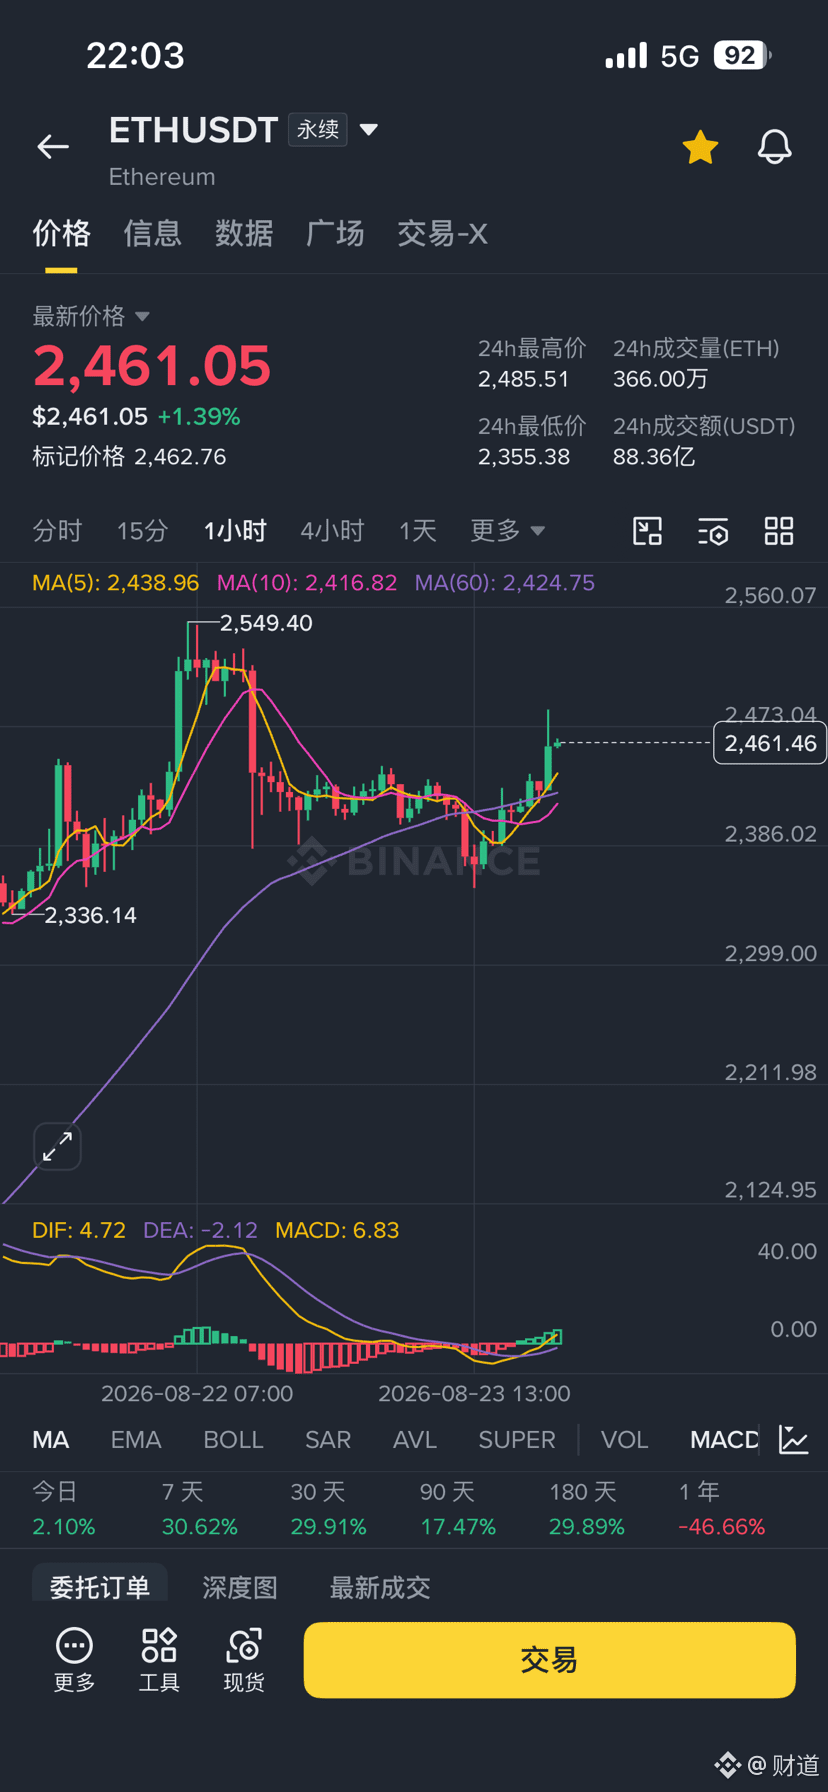Enable the BOLL indicator
This screenshot has width=828, height=1792.
click(233, 1440)
